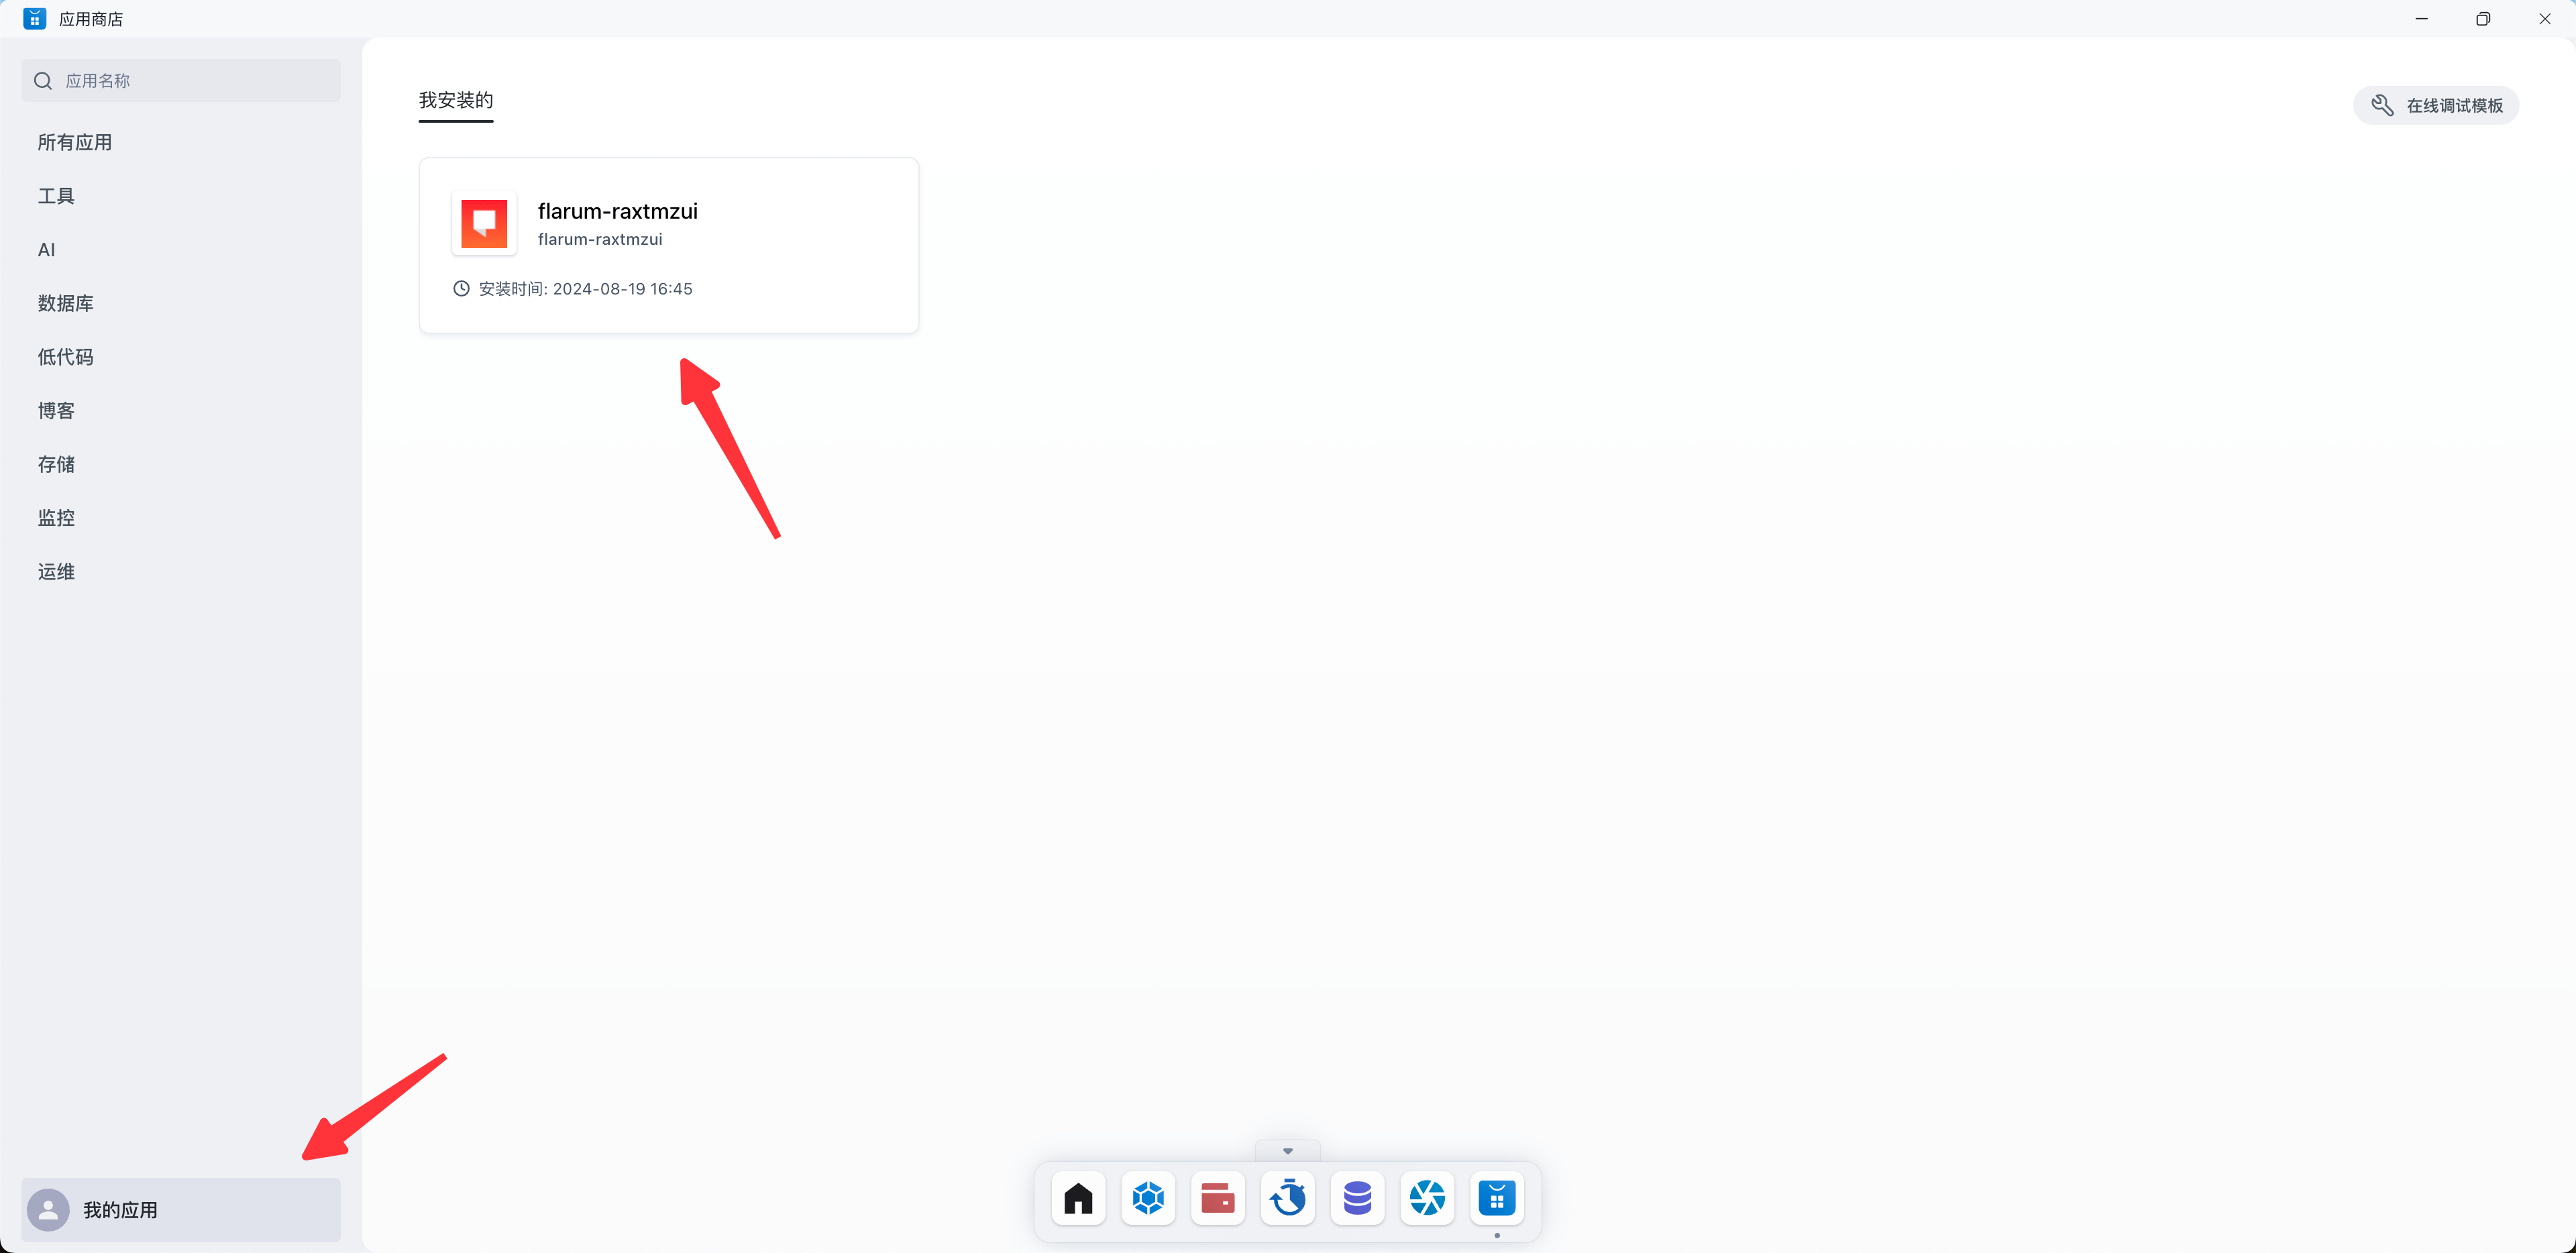
Task: Switch to the 我安装的 tab
Action: (x=456, y=100)
